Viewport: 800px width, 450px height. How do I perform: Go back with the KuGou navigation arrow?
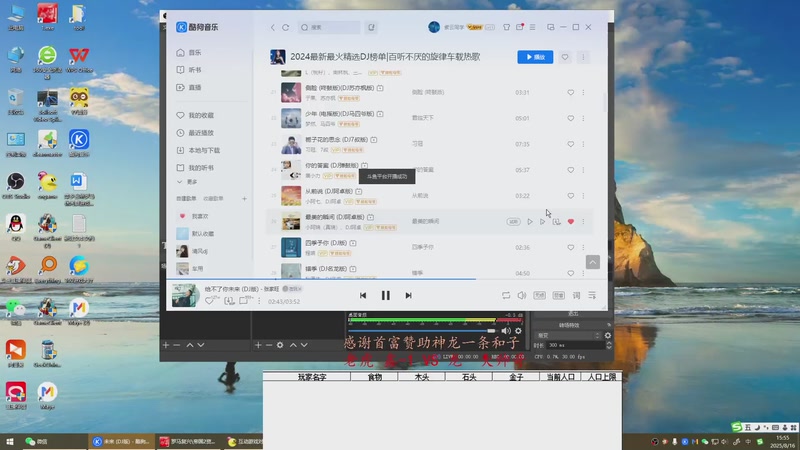pyautogui.click(x=272, y=28)
